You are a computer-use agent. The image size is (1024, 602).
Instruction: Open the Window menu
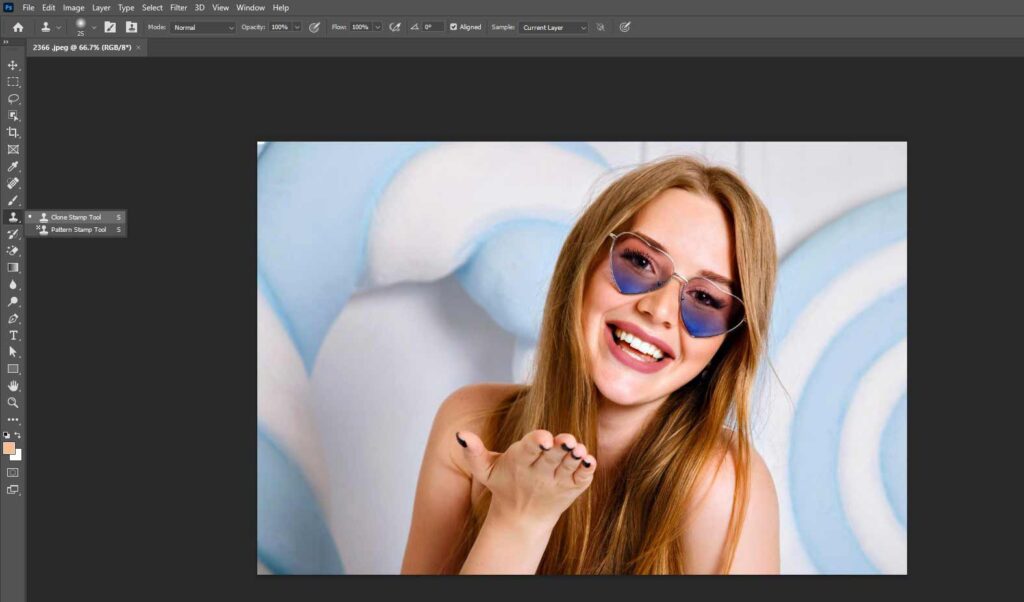(250, 8)
